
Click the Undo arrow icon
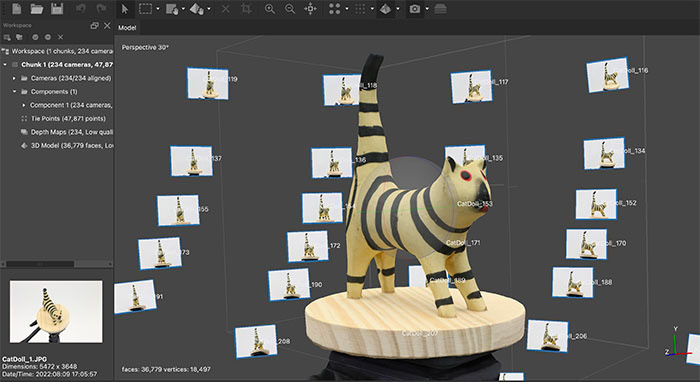pos(81,8)
